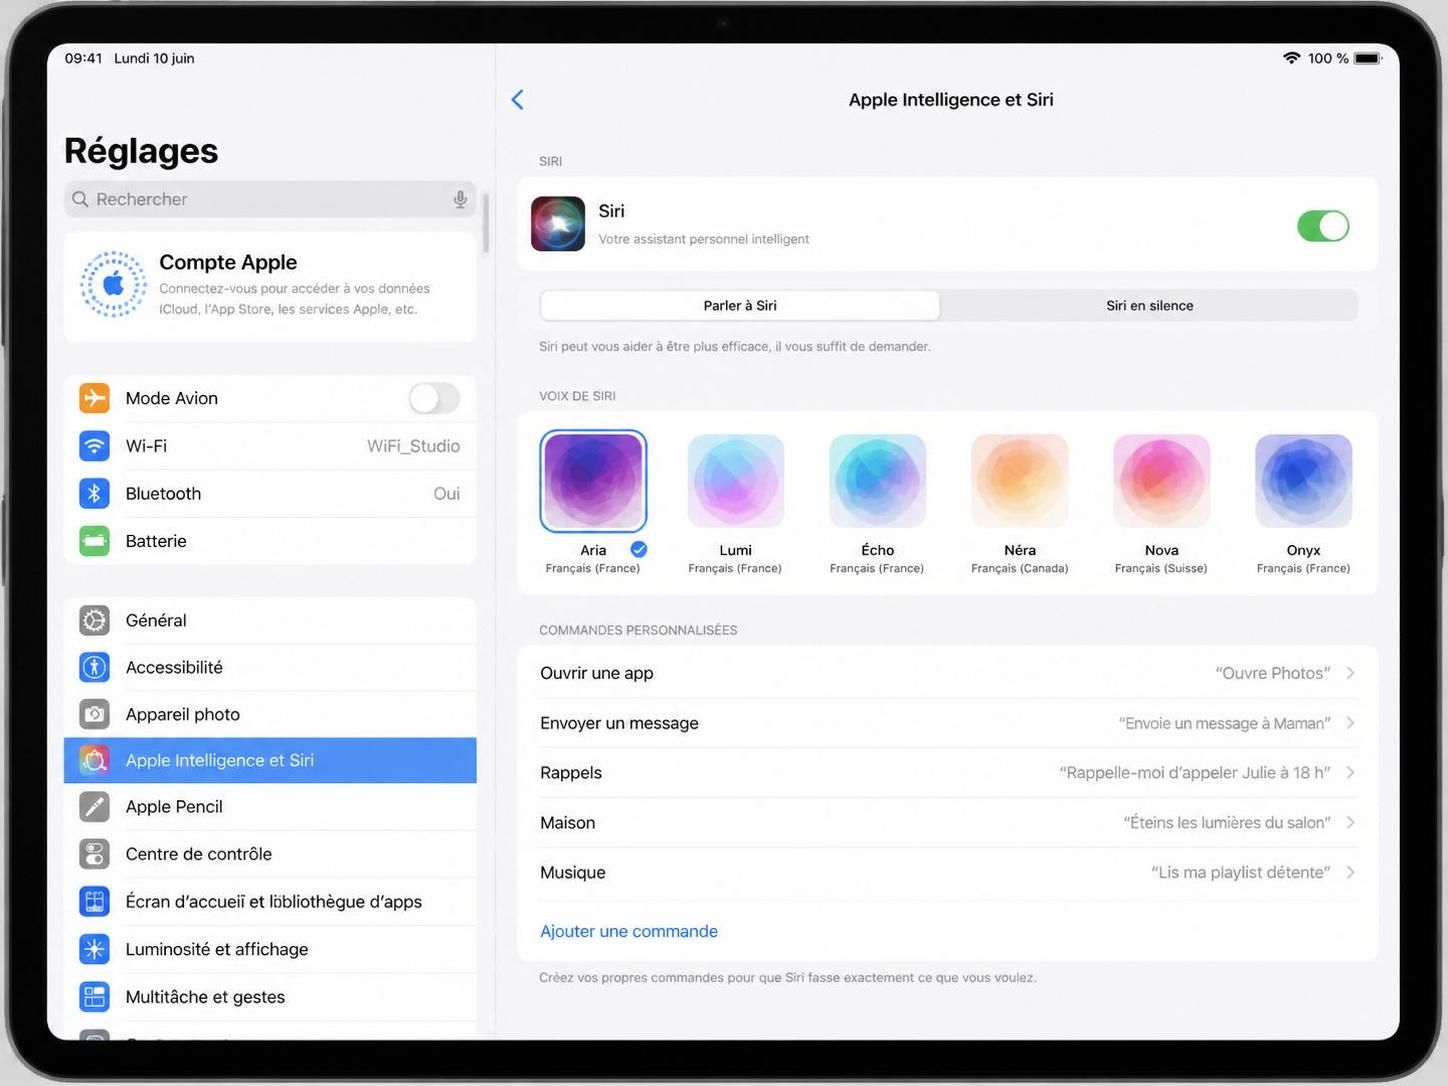Click the Luminosité et affichage icon
1448x1086 pixels.
(x=95, y=949)
